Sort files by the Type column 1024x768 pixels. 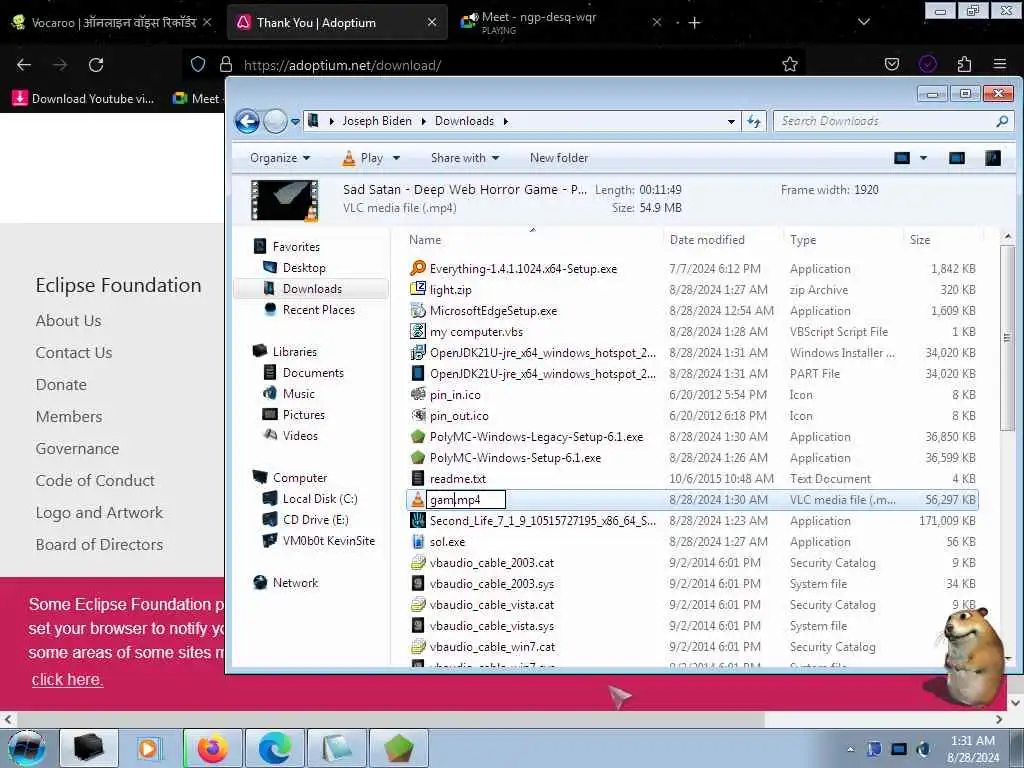(x=803, y=240)
